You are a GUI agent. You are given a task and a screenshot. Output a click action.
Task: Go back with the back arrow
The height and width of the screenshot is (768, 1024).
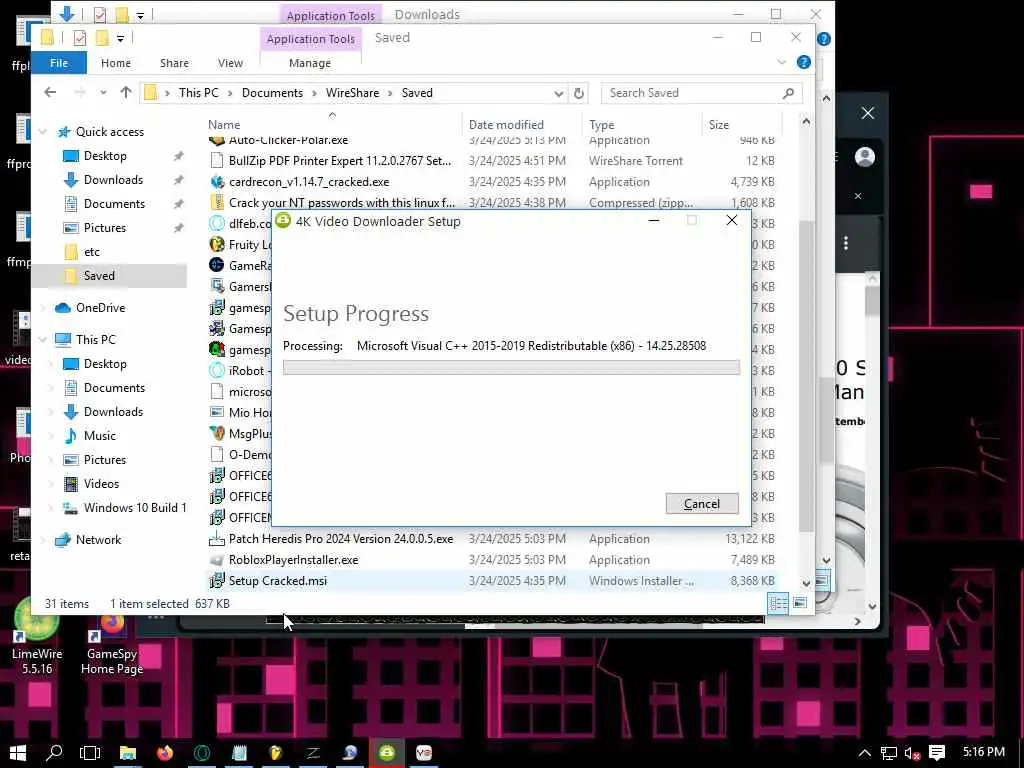[x=50, y=93]
